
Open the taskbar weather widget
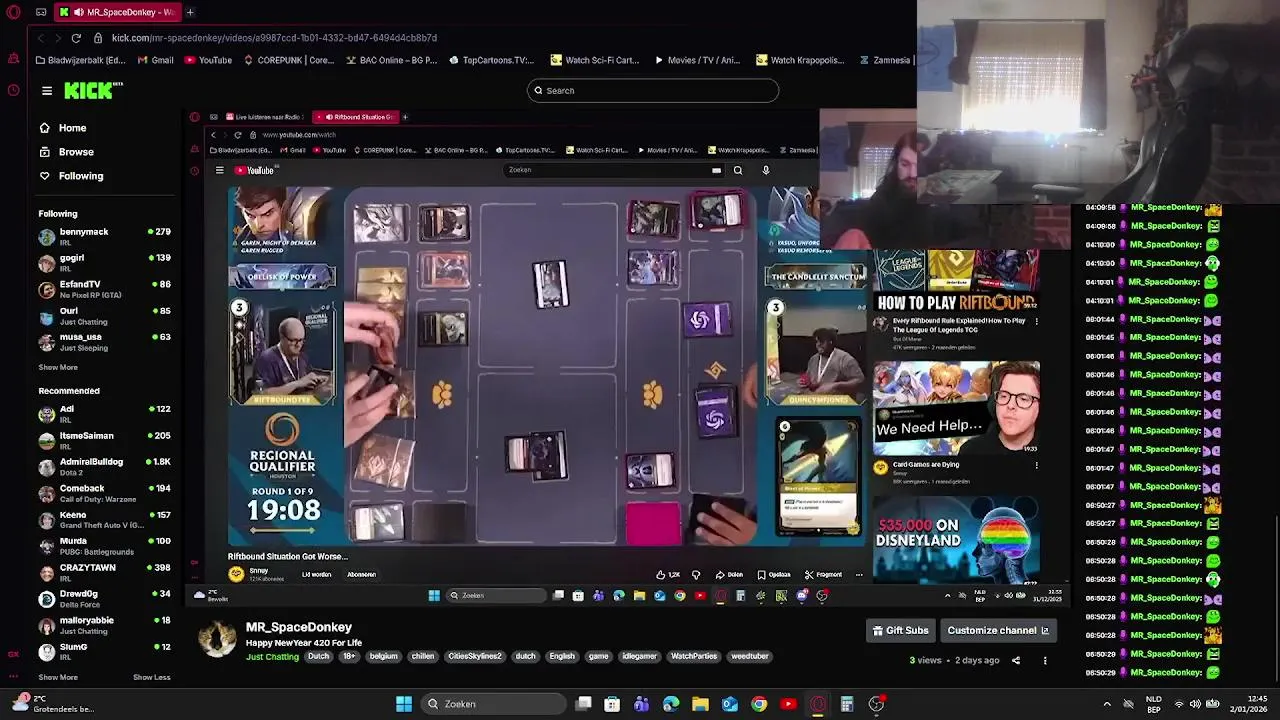point(54,704)
